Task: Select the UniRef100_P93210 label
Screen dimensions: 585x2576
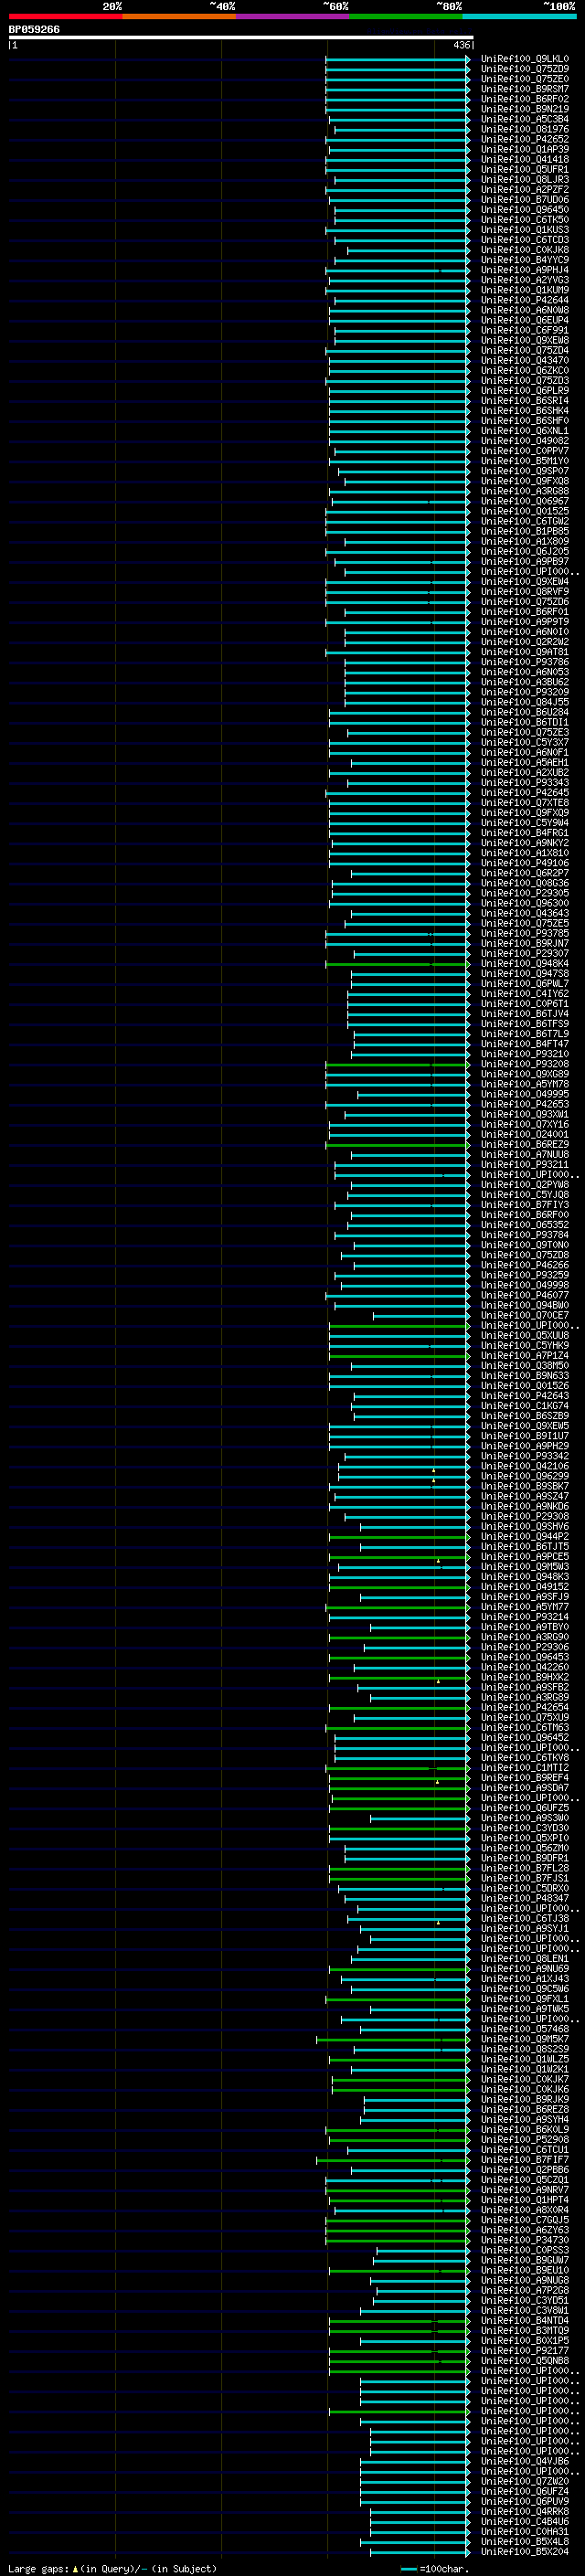Action: 525,1054
